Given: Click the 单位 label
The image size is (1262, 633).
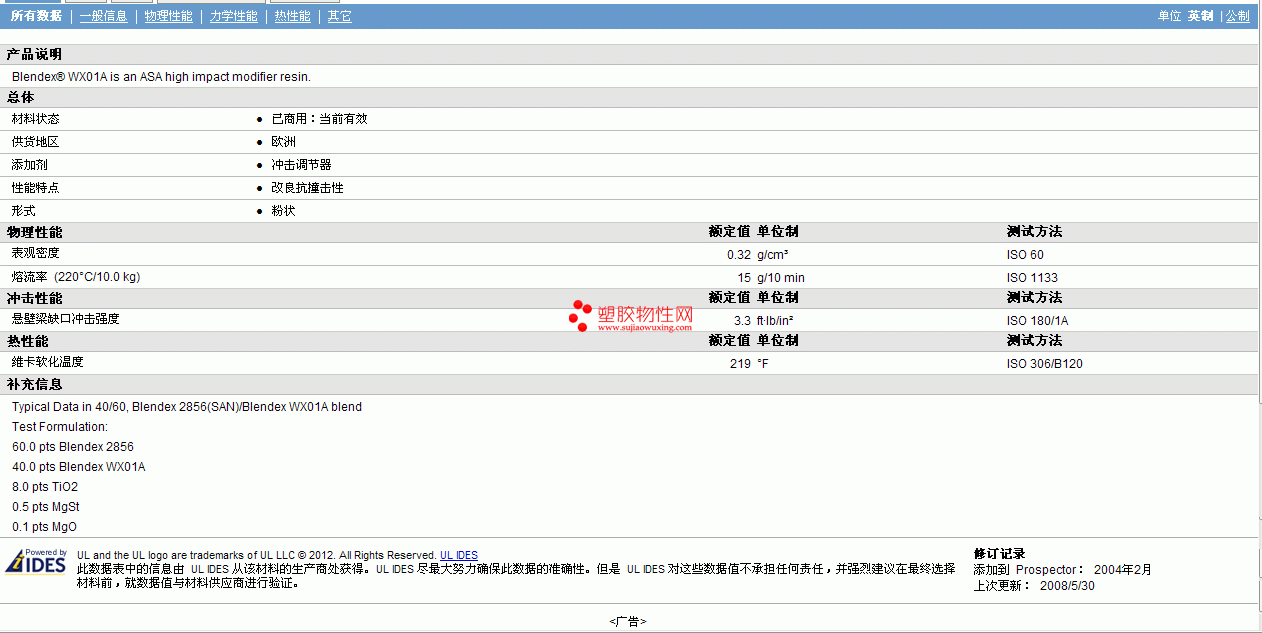Looking at the screenshot, I should pos(1169,16).
